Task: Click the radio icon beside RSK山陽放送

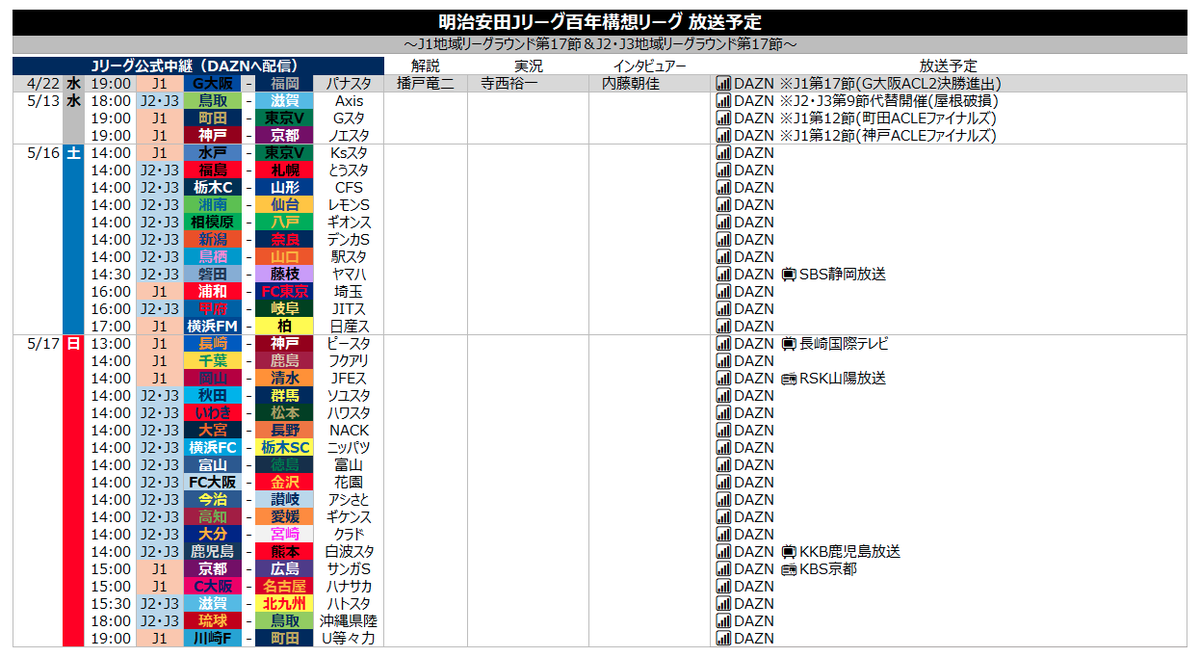Action: pos(788,379)
